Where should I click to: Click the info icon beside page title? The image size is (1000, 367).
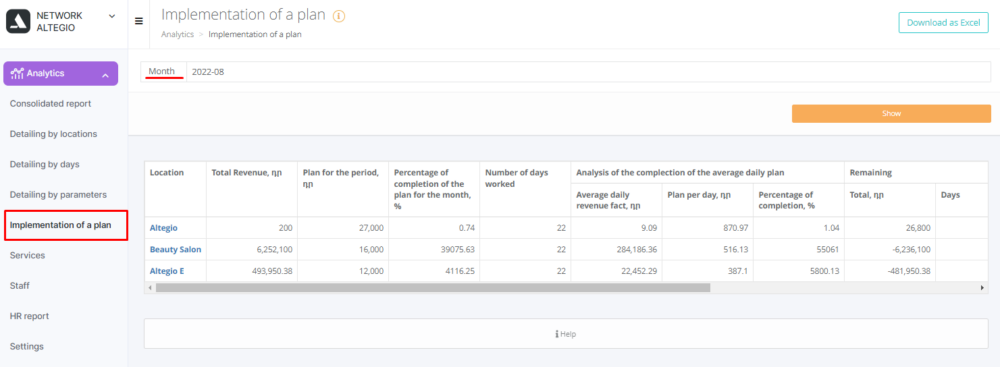point(339,17)
